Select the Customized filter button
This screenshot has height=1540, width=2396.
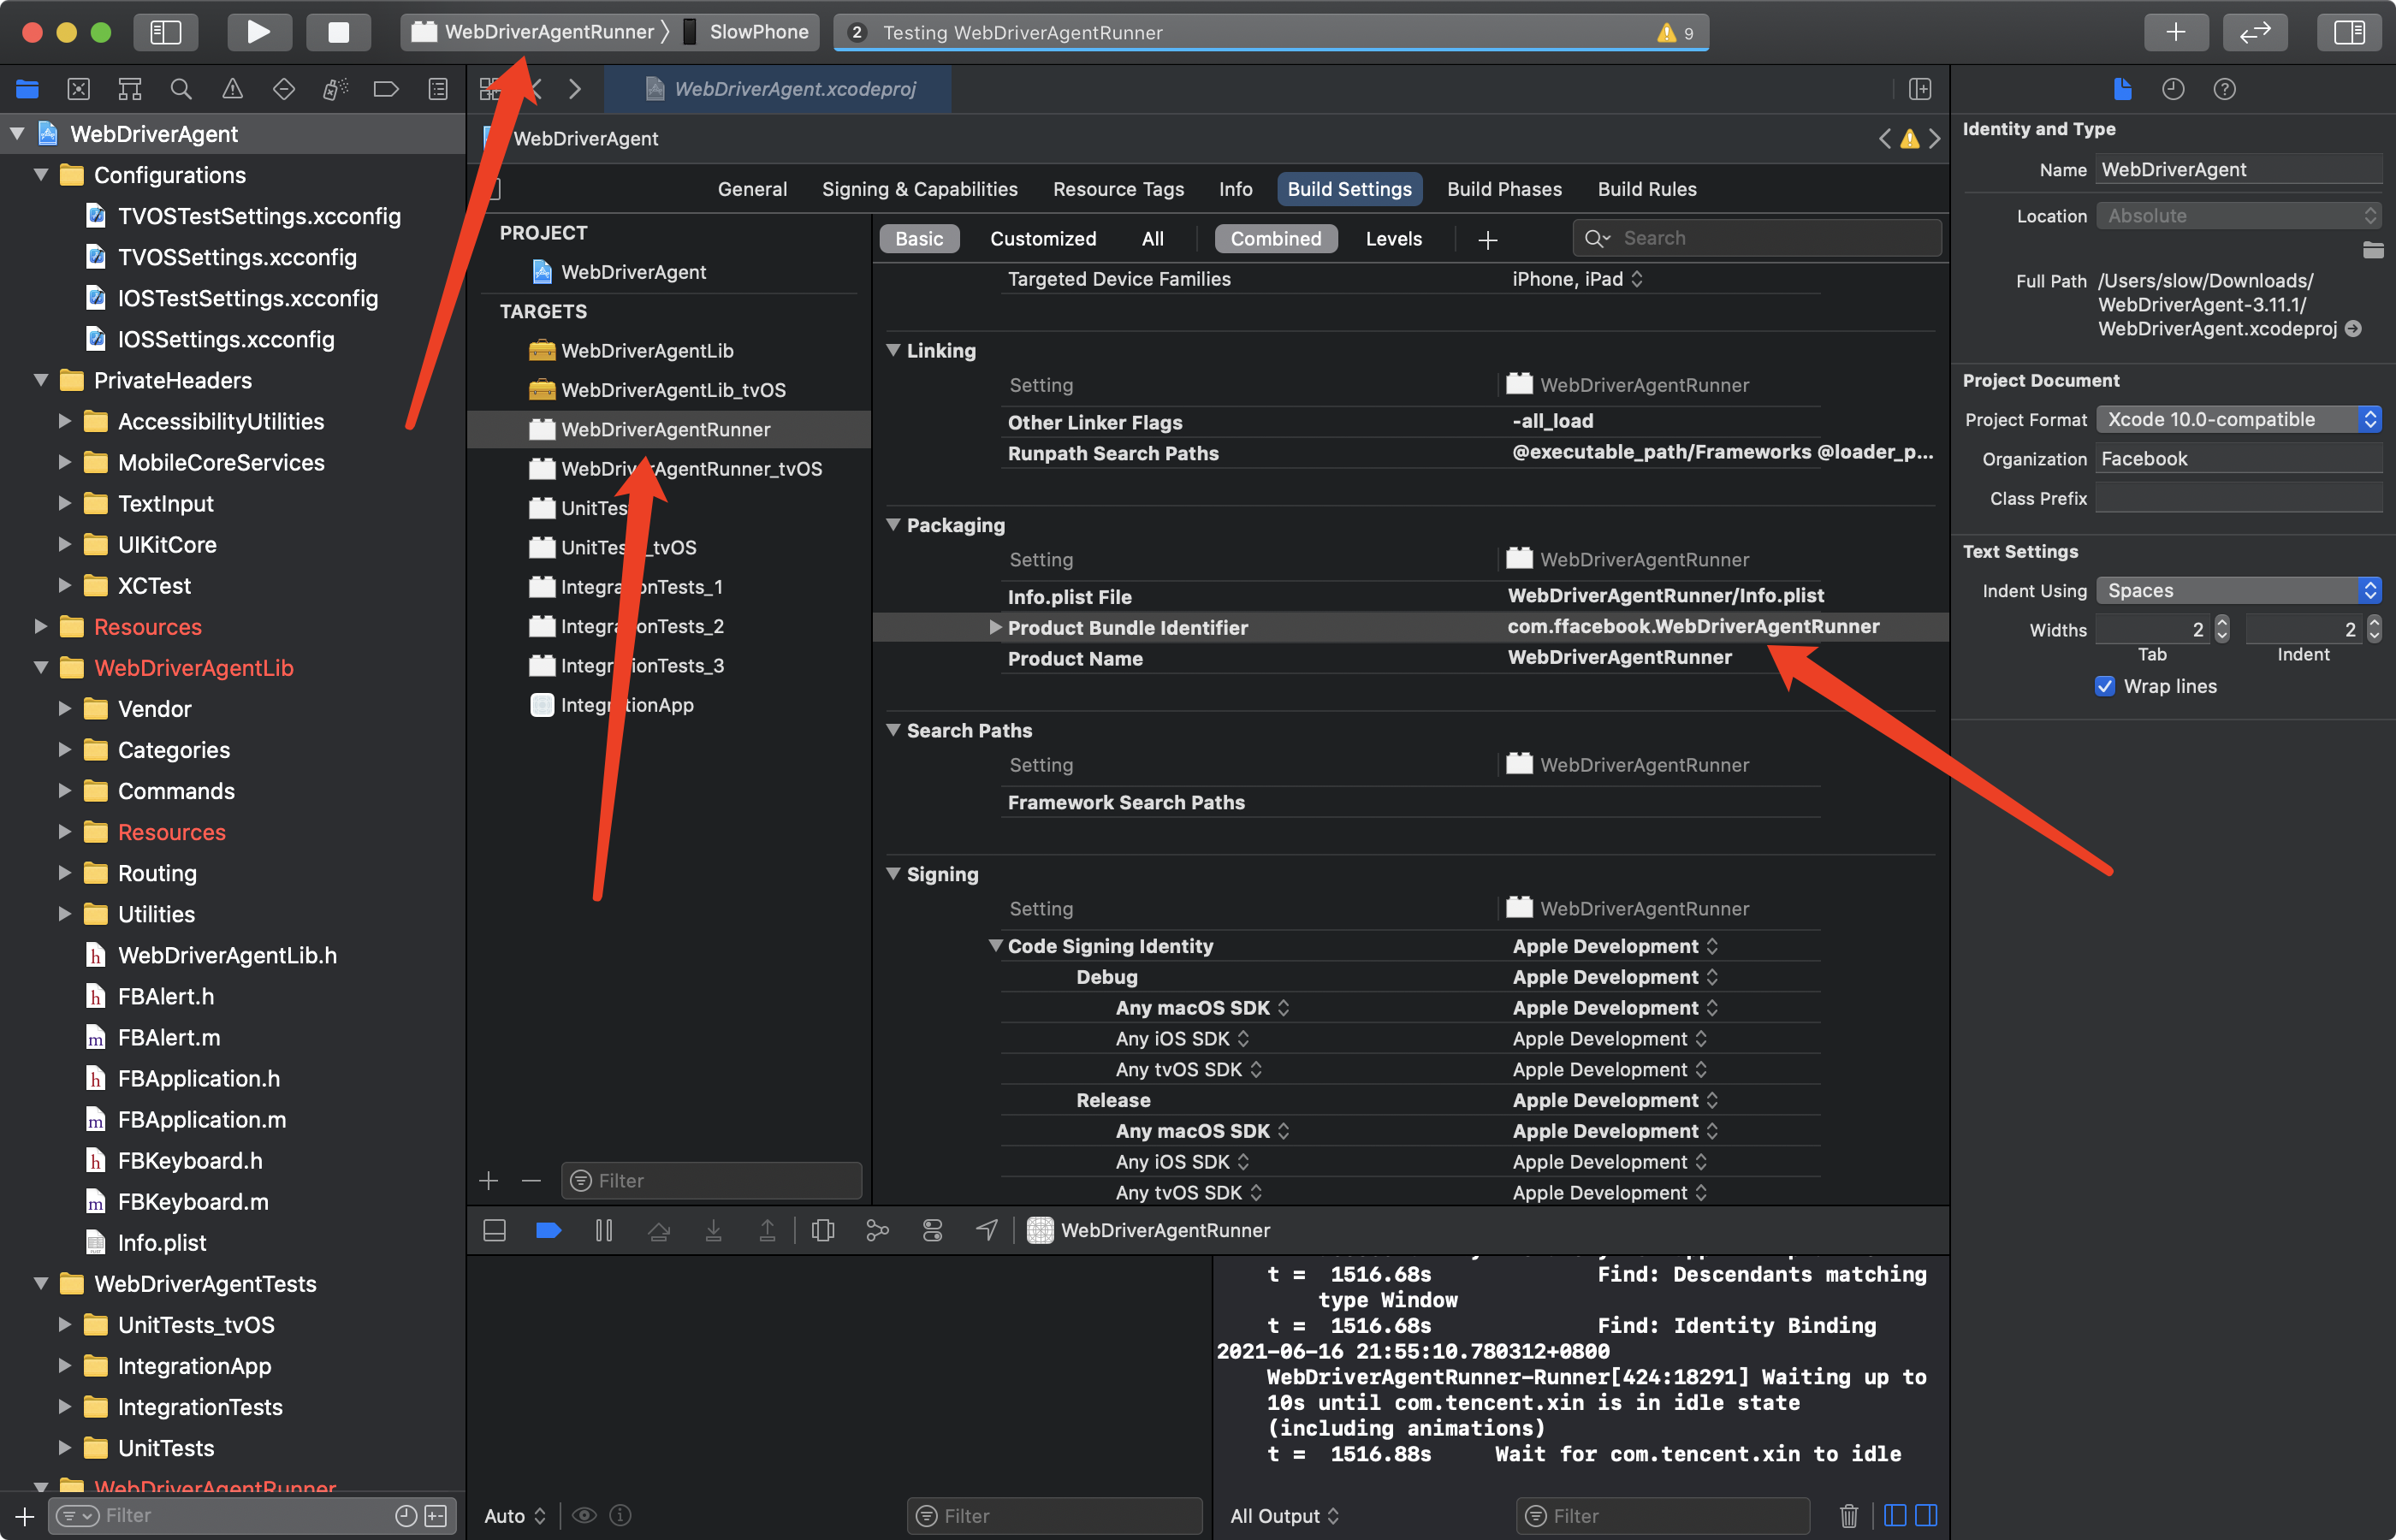1042,238
